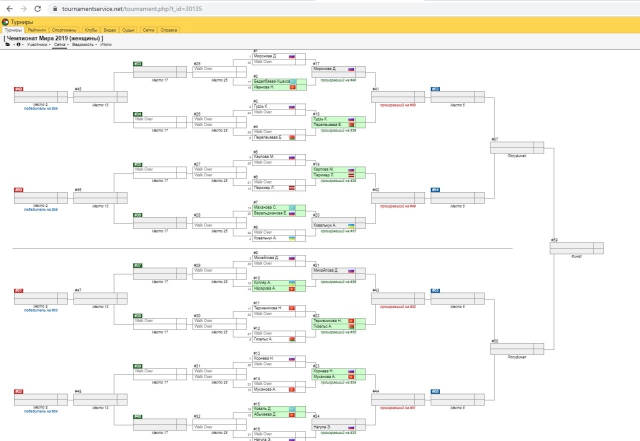
Task: Open the Судьи tab
Action: point(129,30)
